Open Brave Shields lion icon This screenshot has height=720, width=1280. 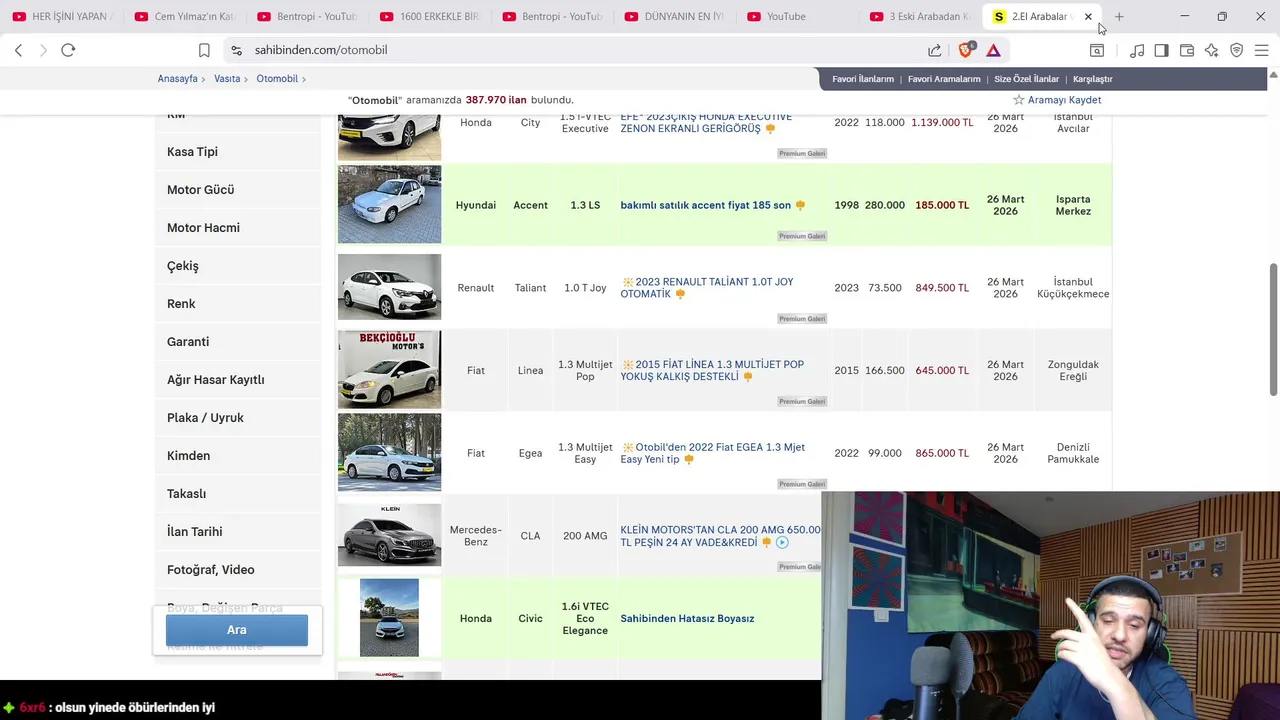(966, 50)
